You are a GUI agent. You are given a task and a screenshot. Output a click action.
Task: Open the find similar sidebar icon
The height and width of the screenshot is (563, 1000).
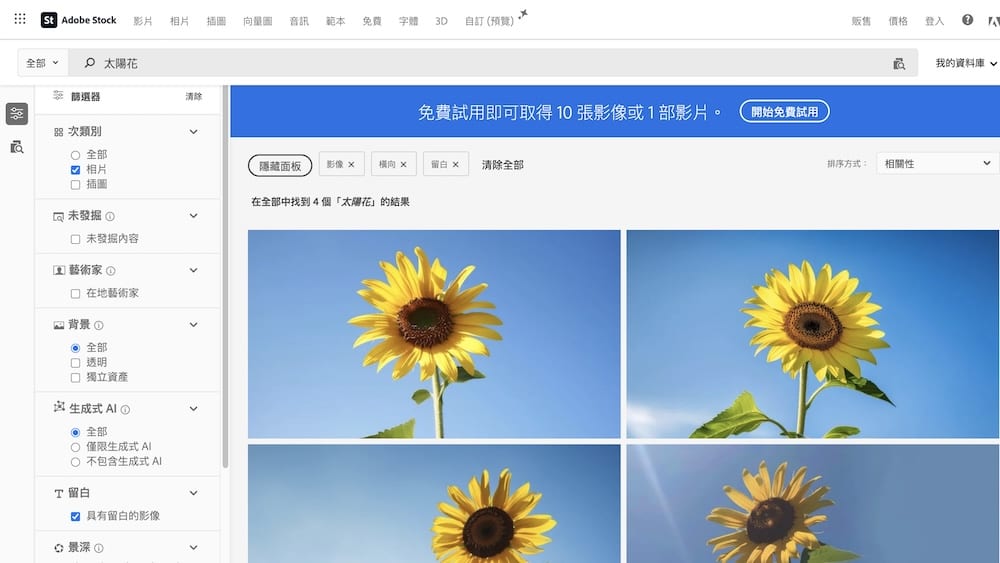coord(17,147)
